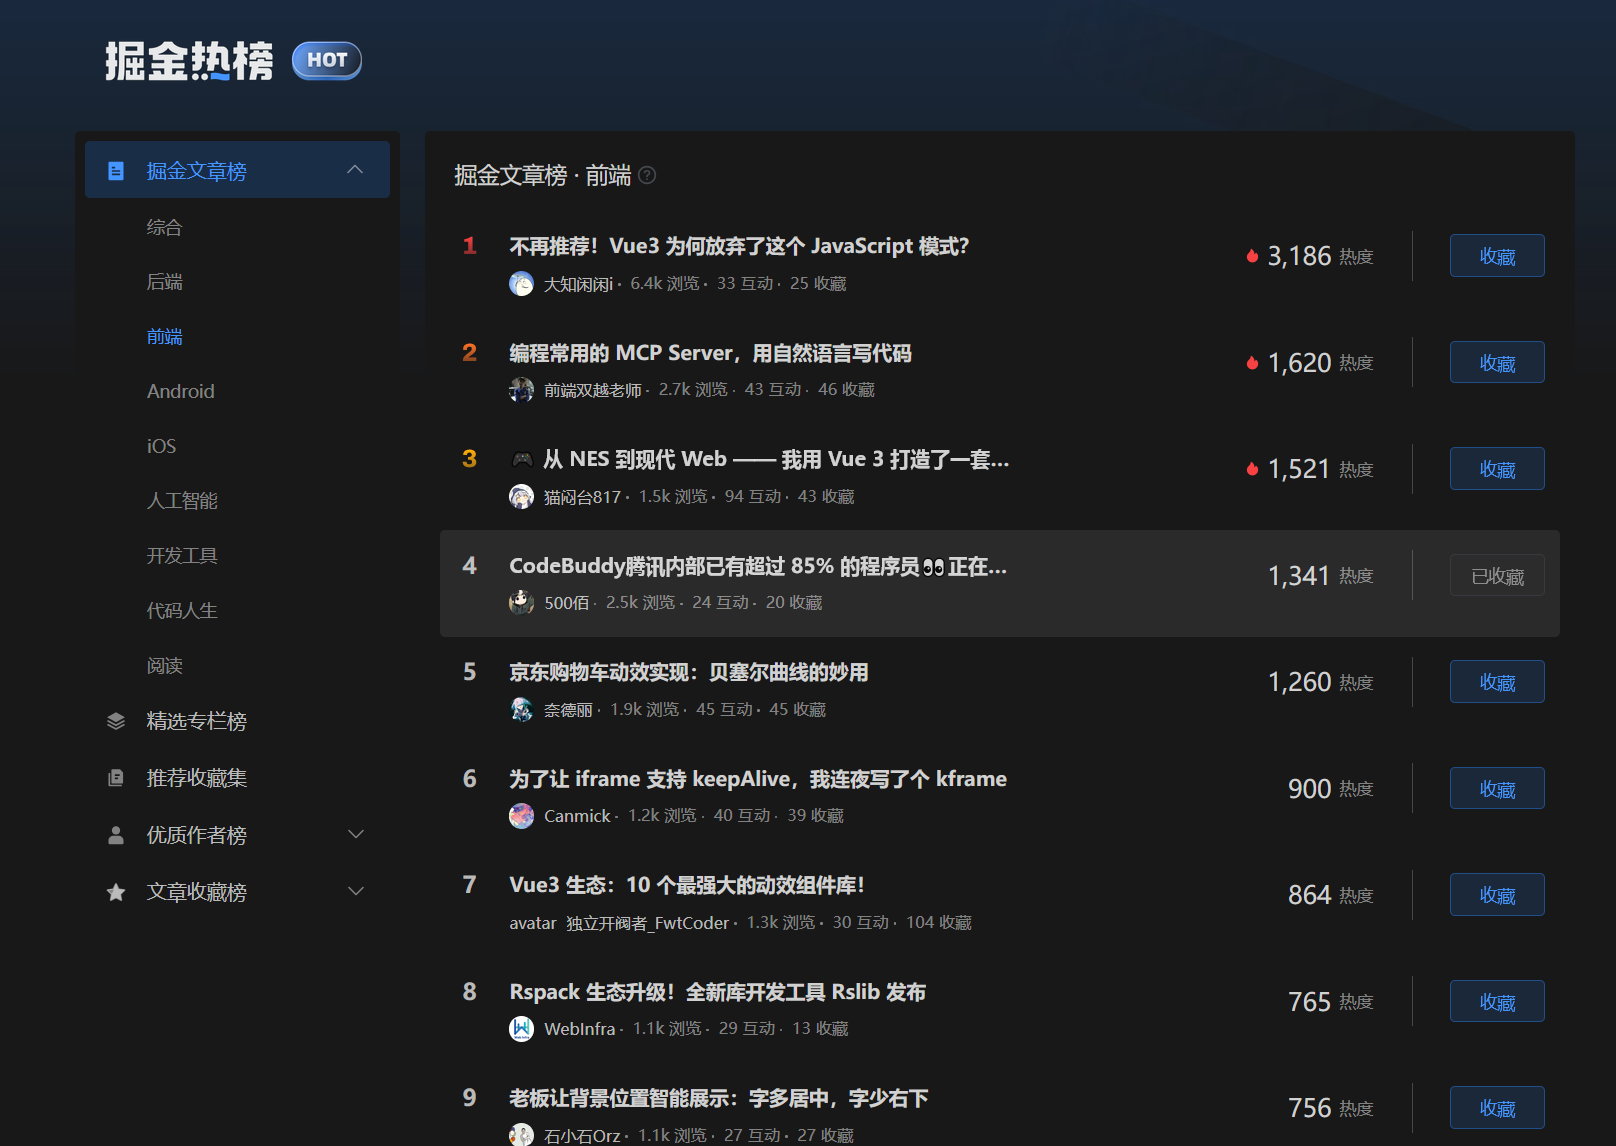The width and height of the screenshot is (1616, 1146).
Task: Click the 精选专栏榜 sidebar icon
Action: click(115, 720)
